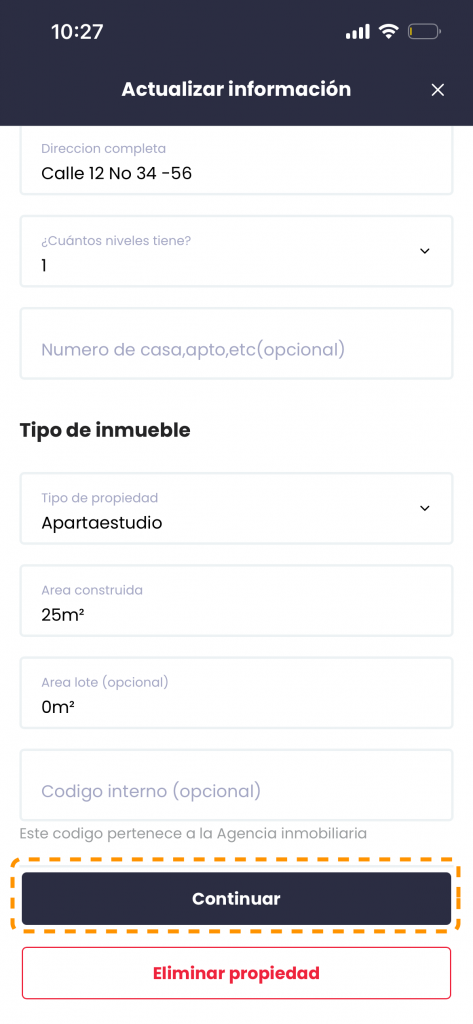Image resolution: width=473 pixels, height=1024 pixels.
Task: Tap the Tipo de inmueble section heading
Action: 105,430
